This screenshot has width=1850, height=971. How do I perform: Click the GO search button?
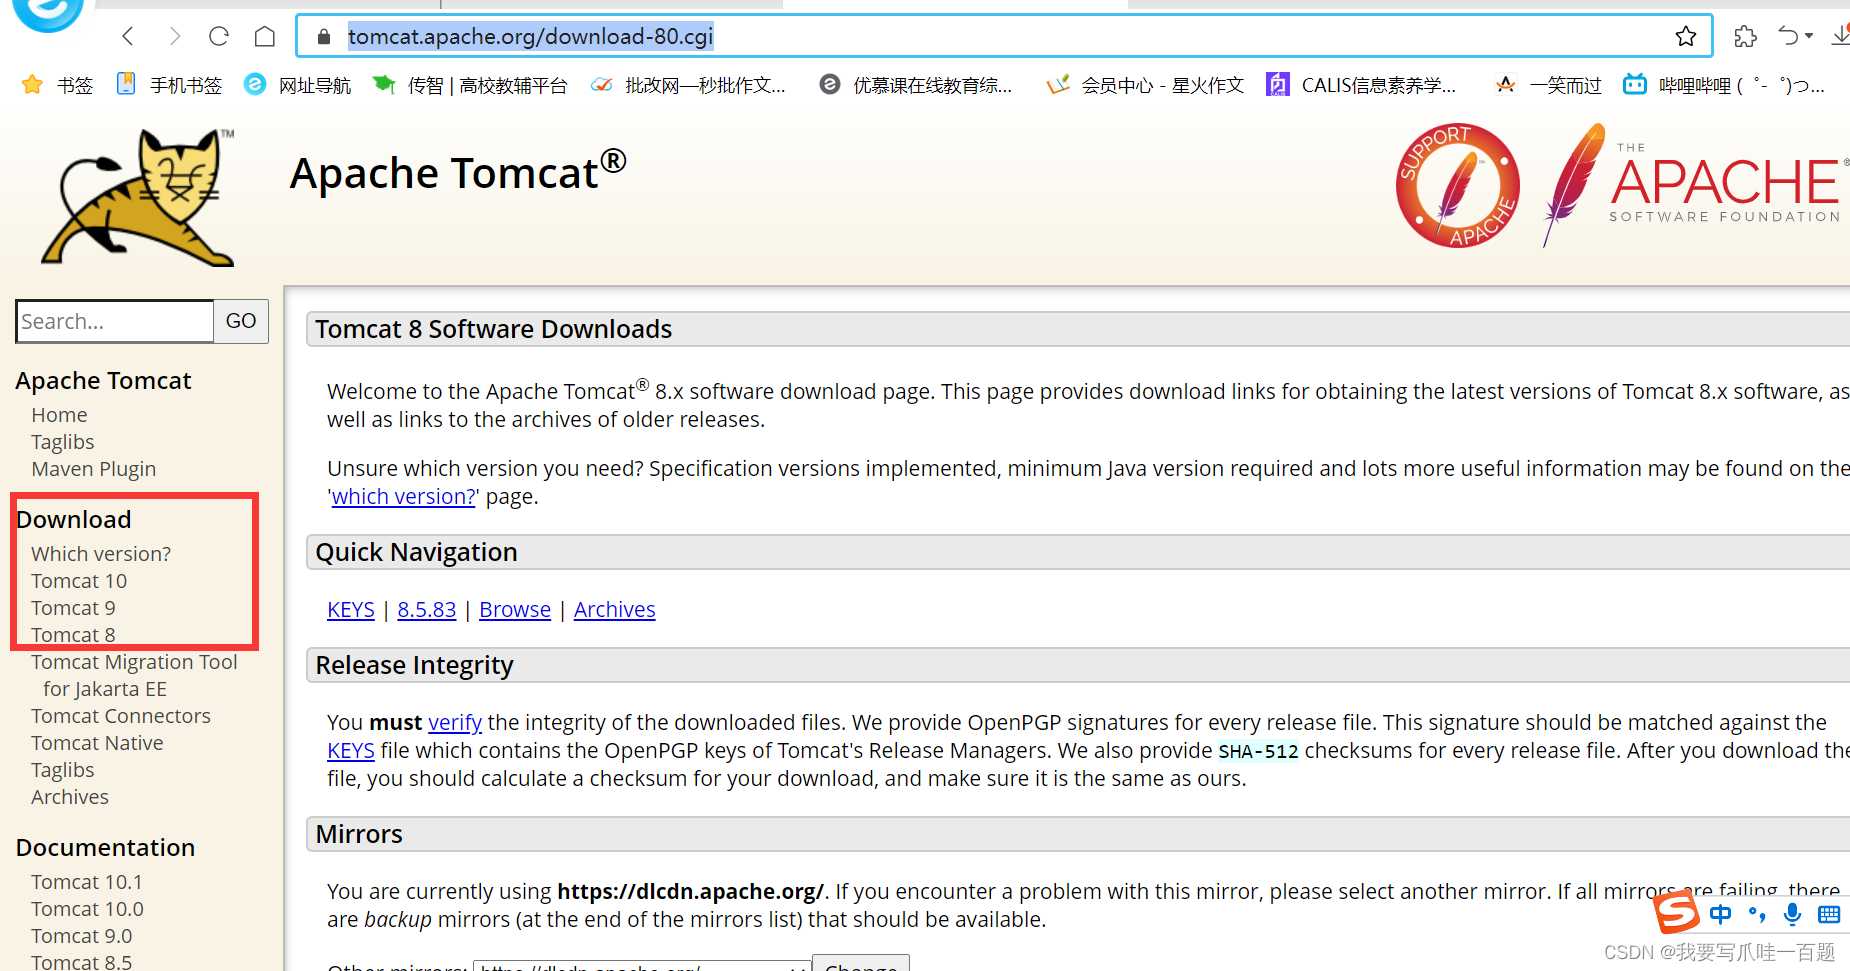point(241,321)
